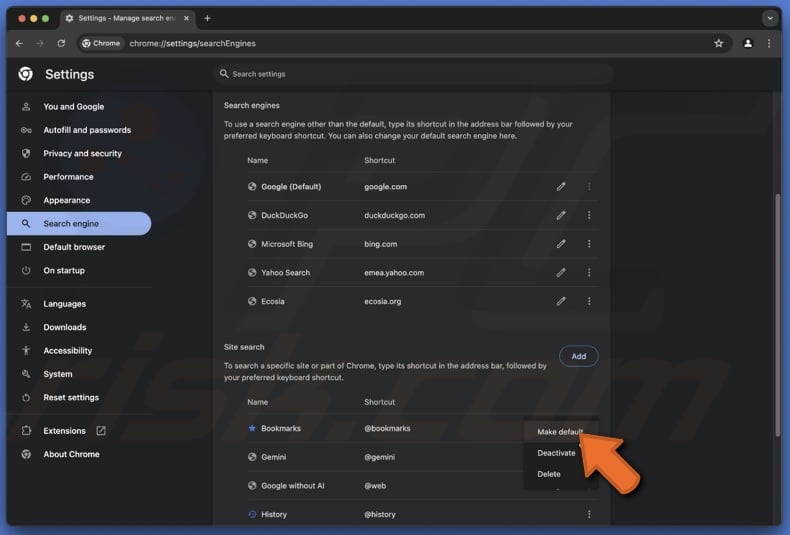Open more actions for Yahoo Search

pyautogui.click(x=589, y=272)
